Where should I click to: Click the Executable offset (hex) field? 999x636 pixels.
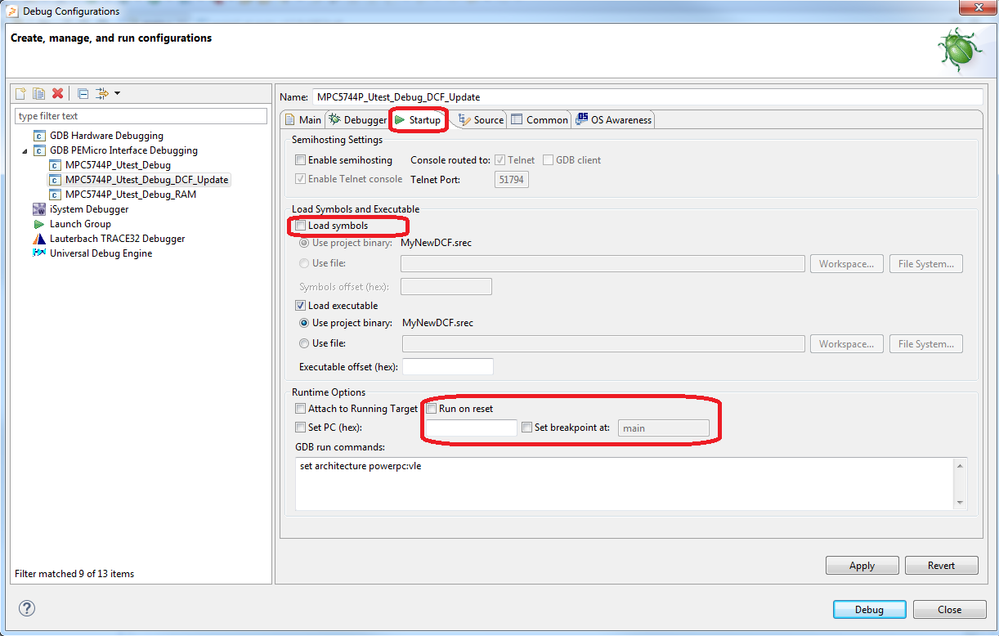click(448, 367)
